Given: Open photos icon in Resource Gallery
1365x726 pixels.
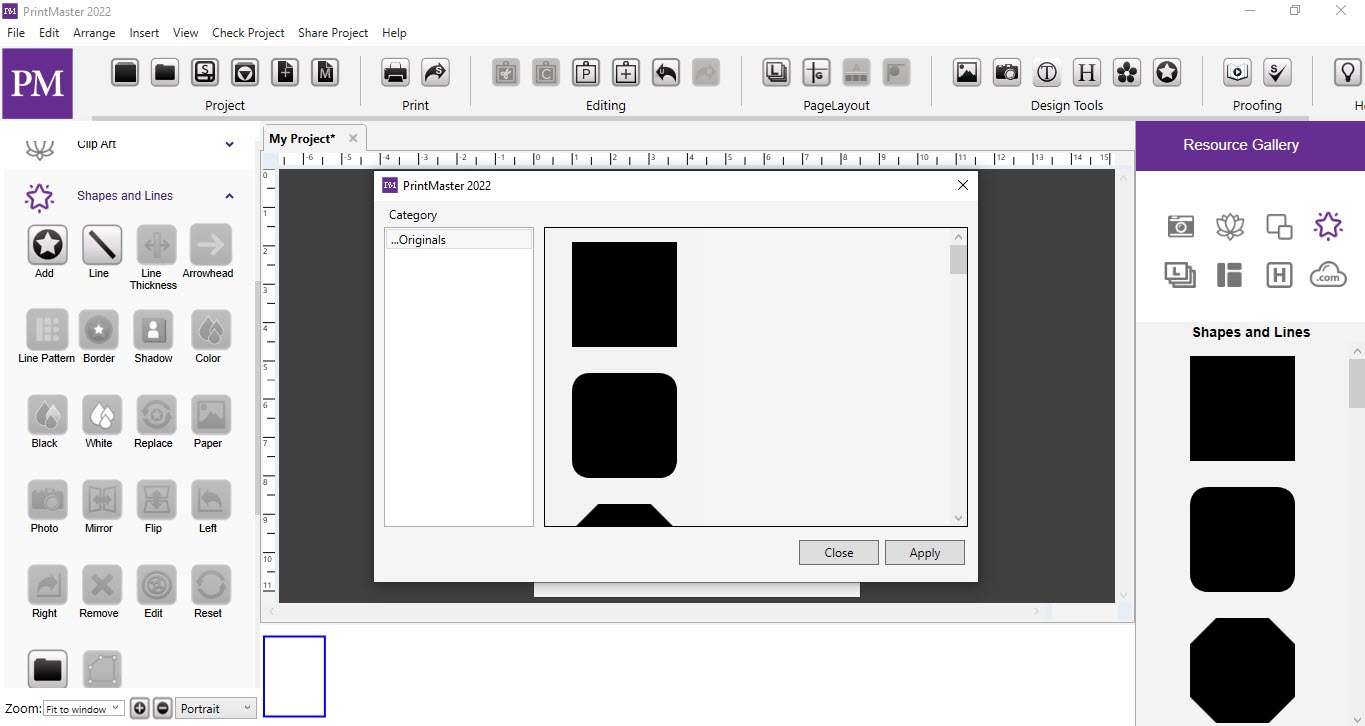Looking at the screenshot, I should 1181,226.
